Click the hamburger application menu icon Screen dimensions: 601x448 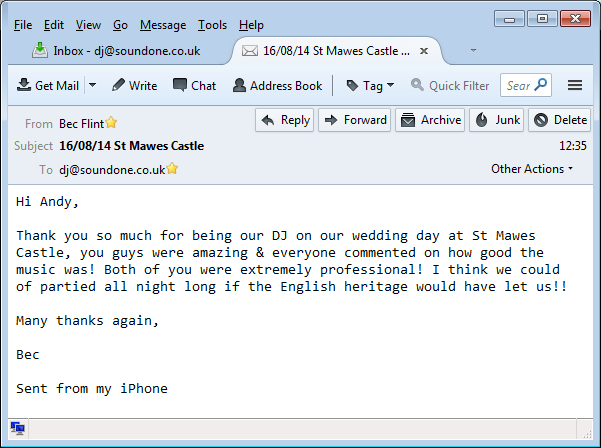[x=575, y=86]
